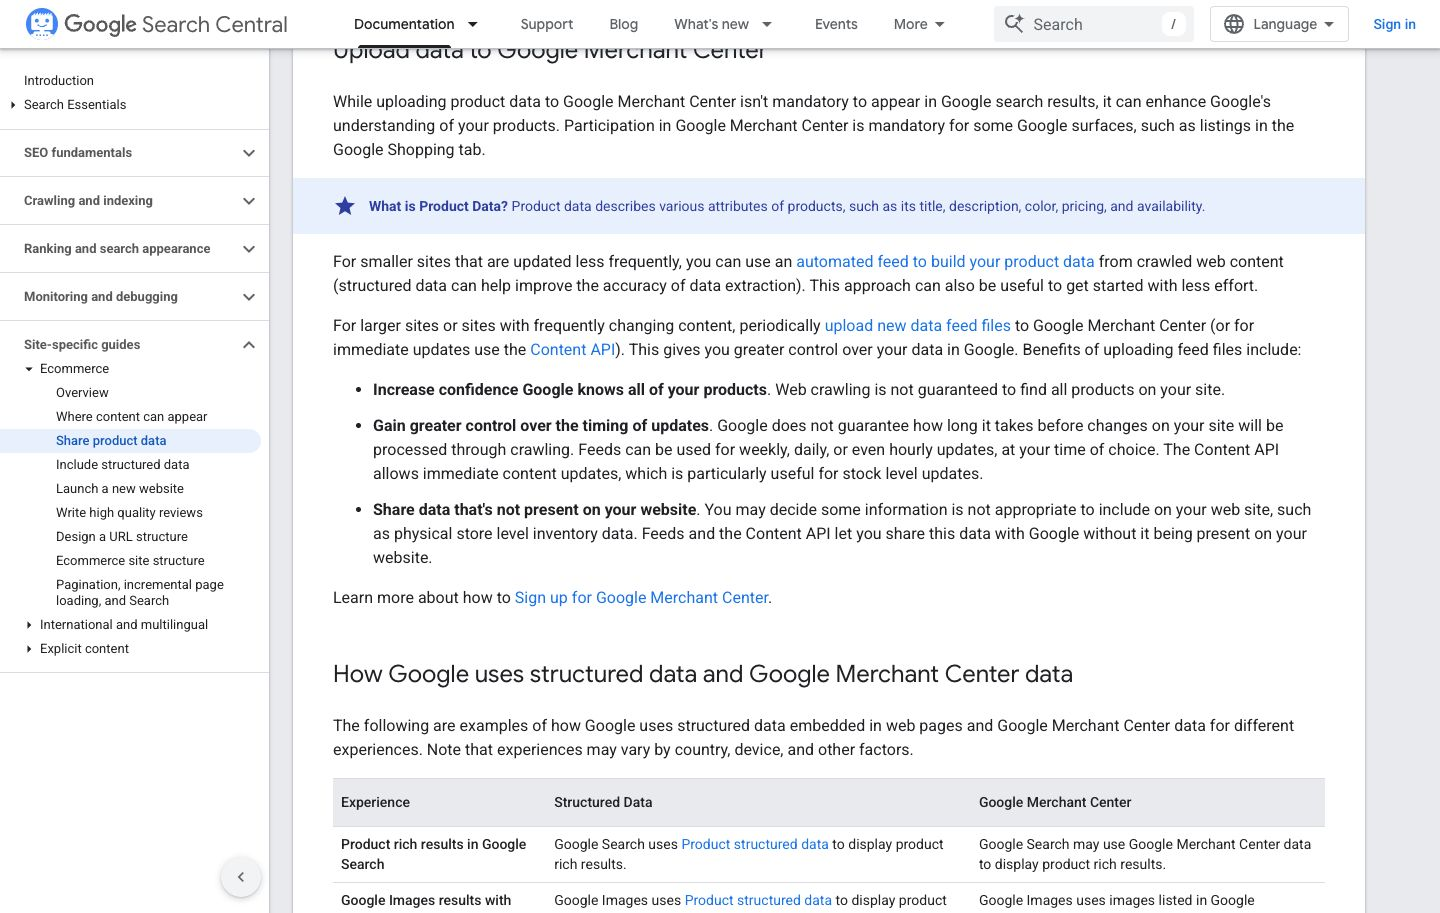Open Include structured data page

coord(123,465)
